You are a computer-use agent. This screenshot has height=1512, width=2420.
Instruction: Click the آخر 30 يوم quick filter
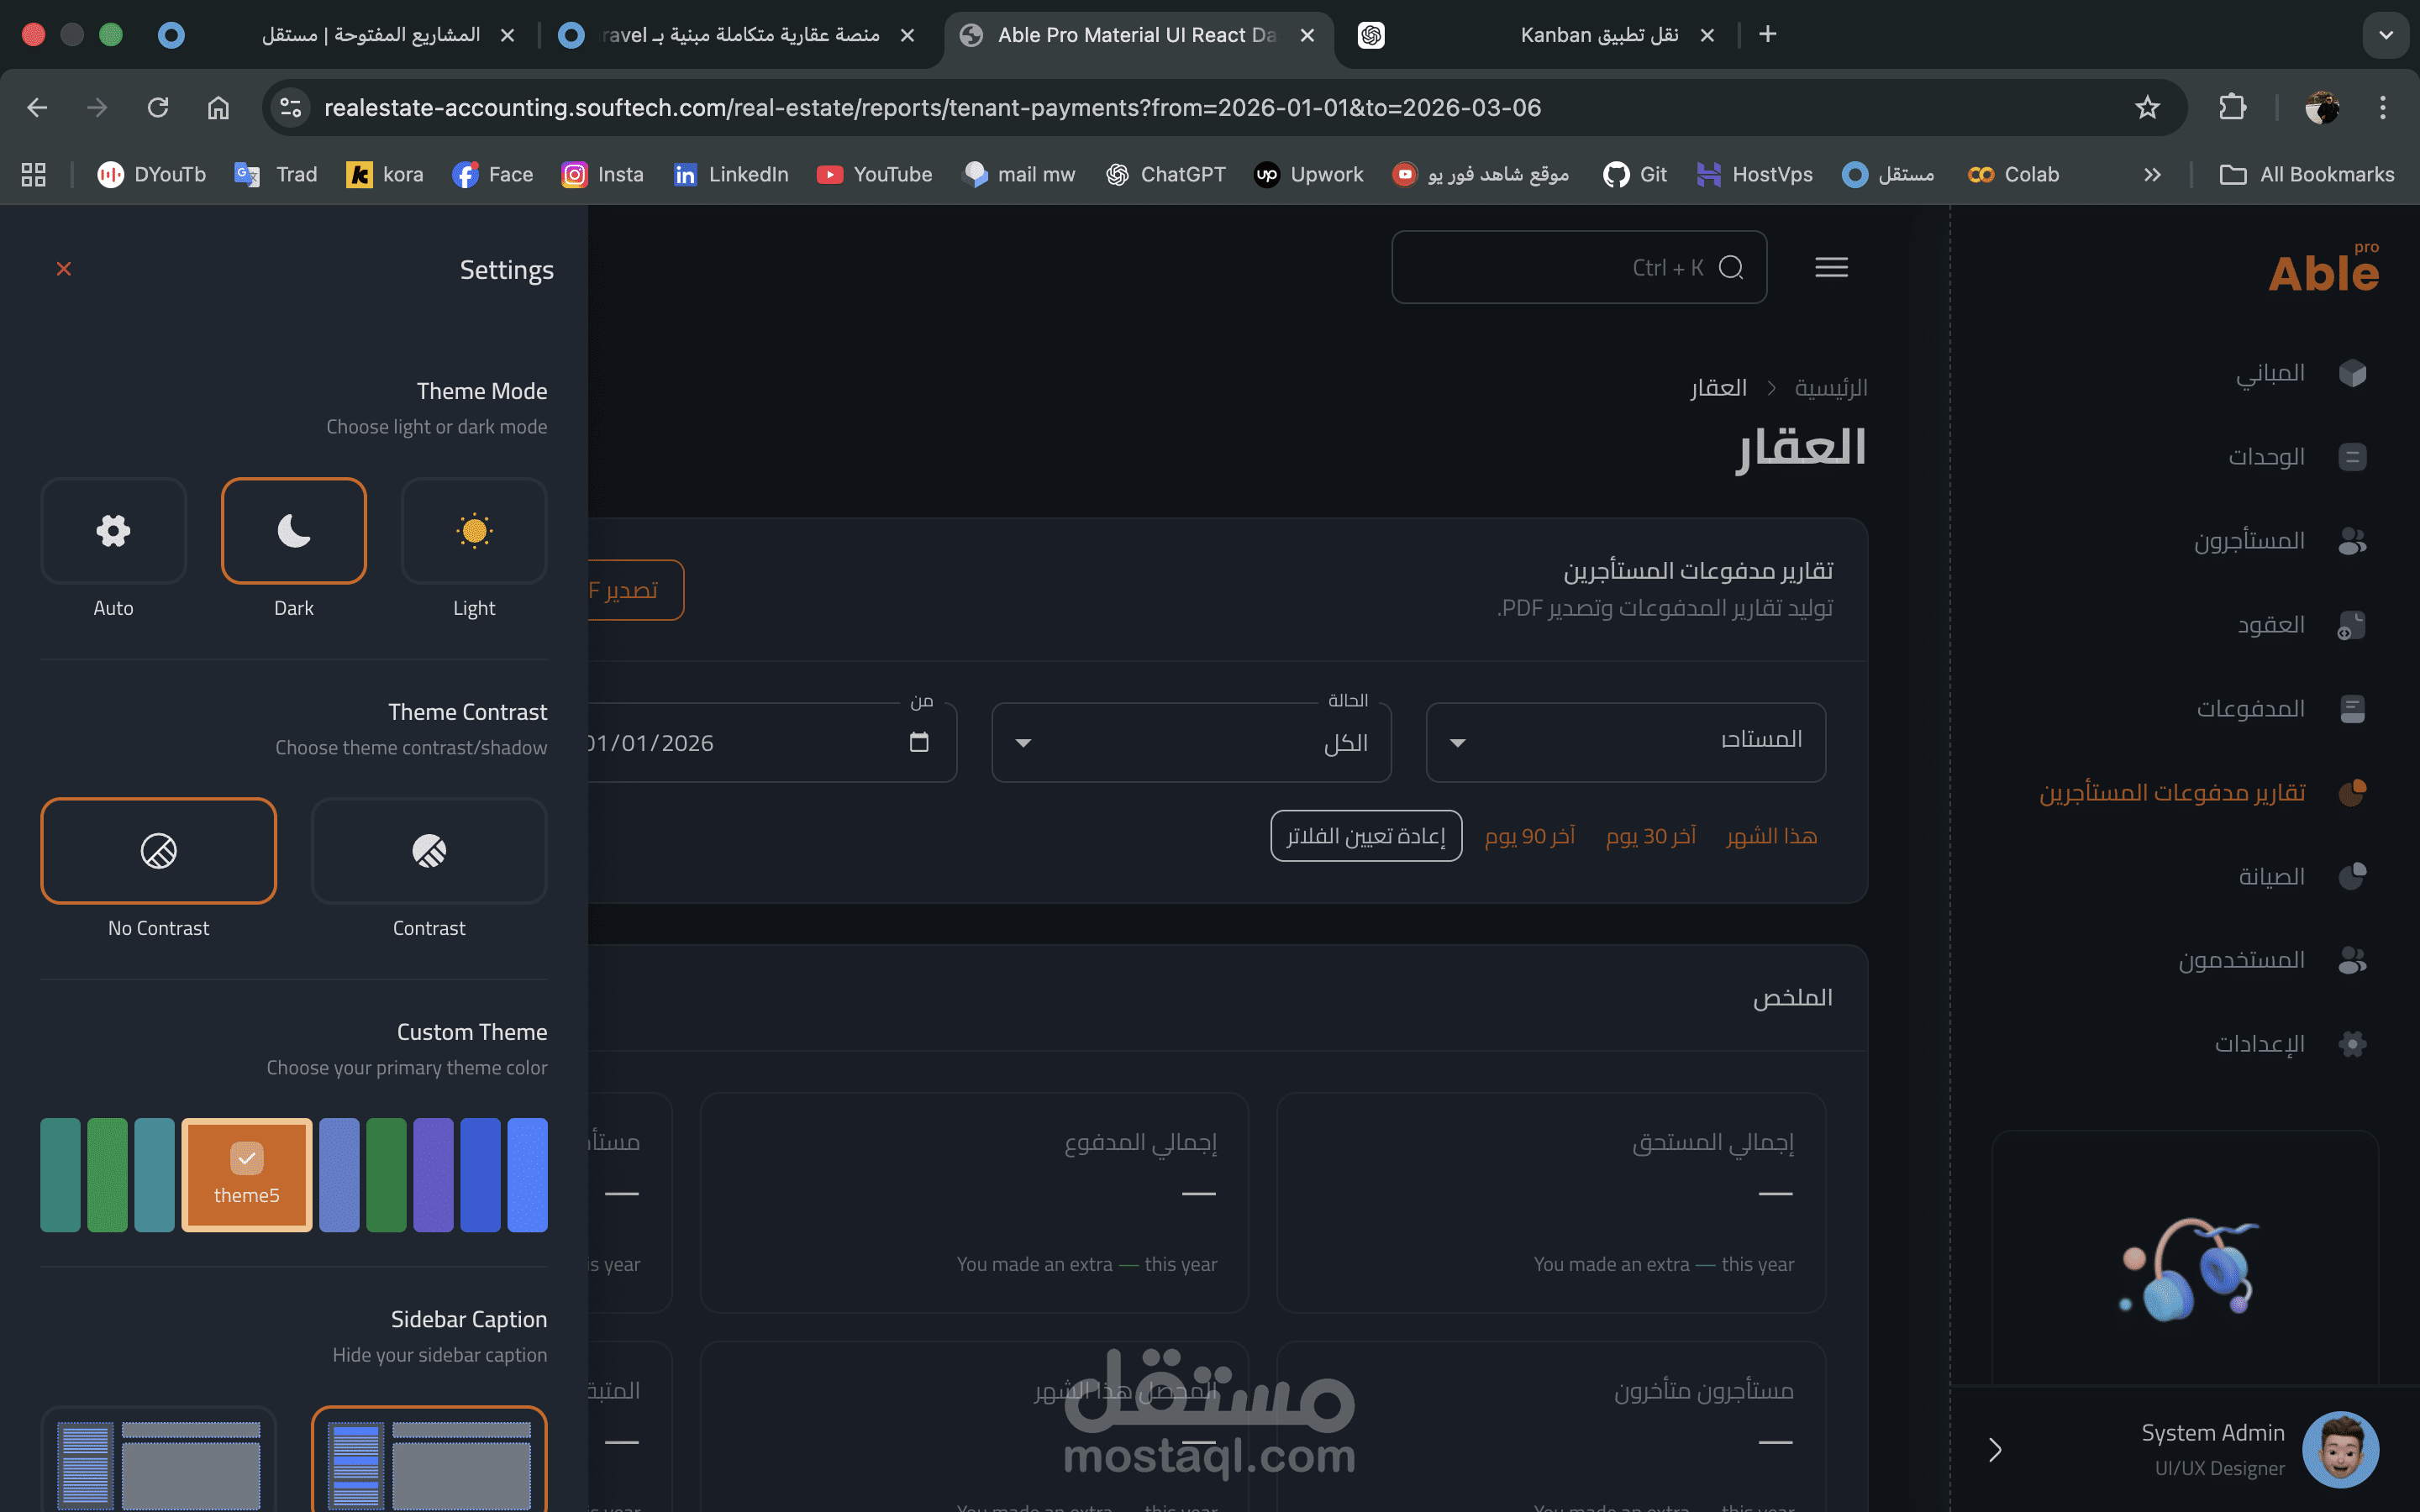pyautogui.click(x=1650, y=836)
